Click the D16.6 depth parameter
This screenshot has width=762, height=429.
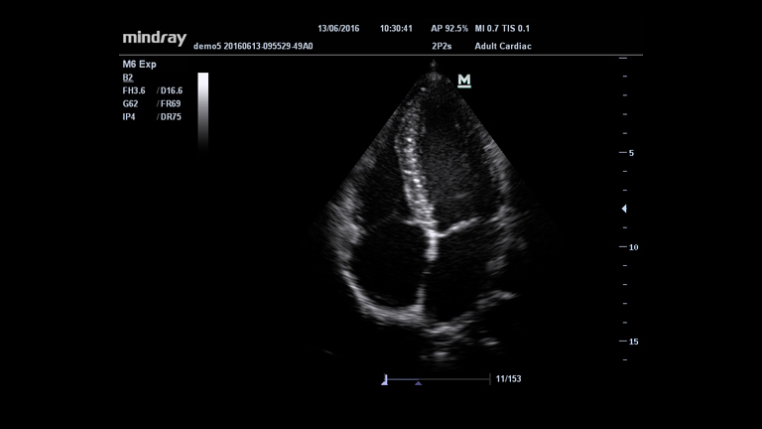click(172, 90)
